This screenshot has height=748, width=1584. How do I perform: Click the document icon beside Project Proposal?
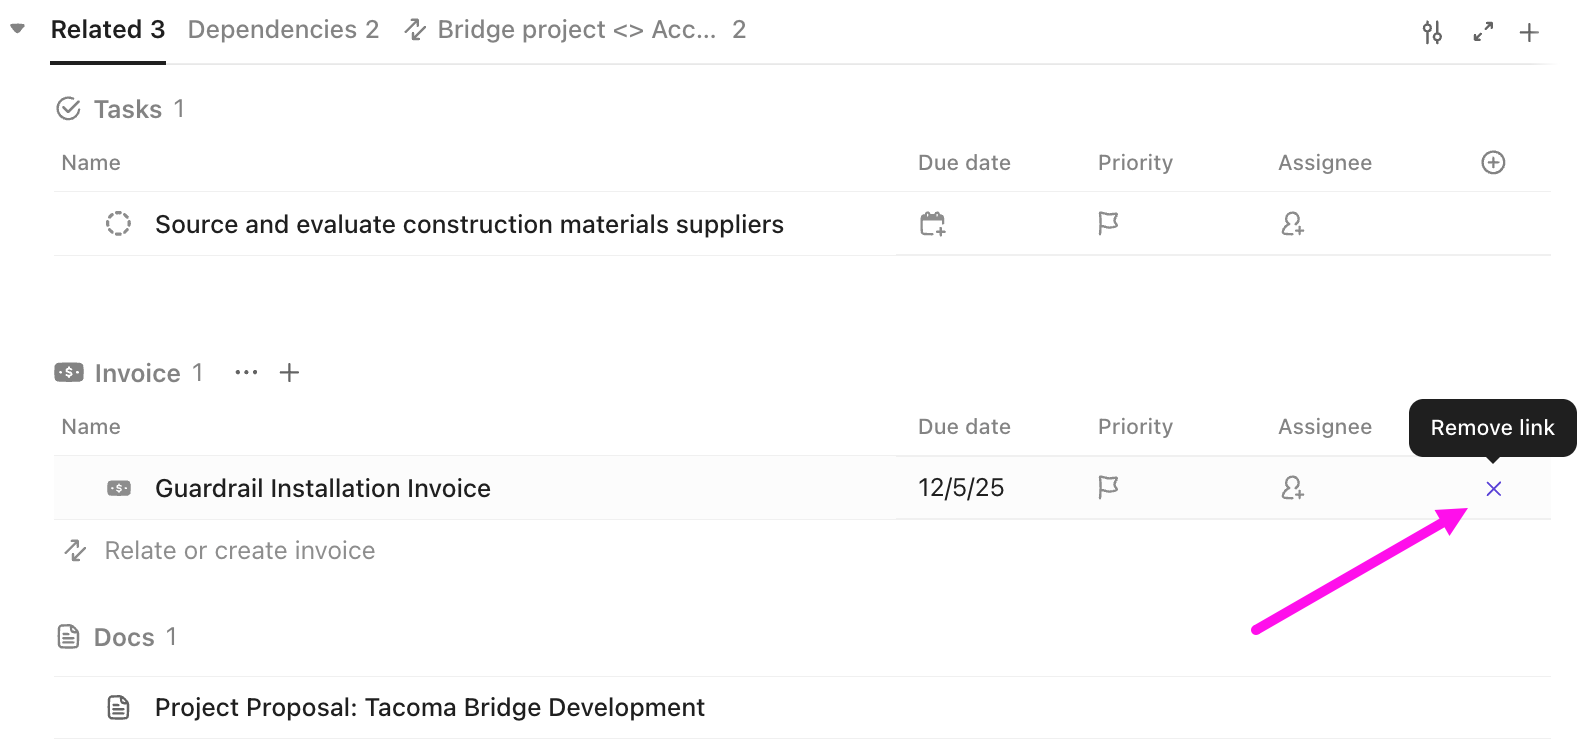tap(119, 707)
